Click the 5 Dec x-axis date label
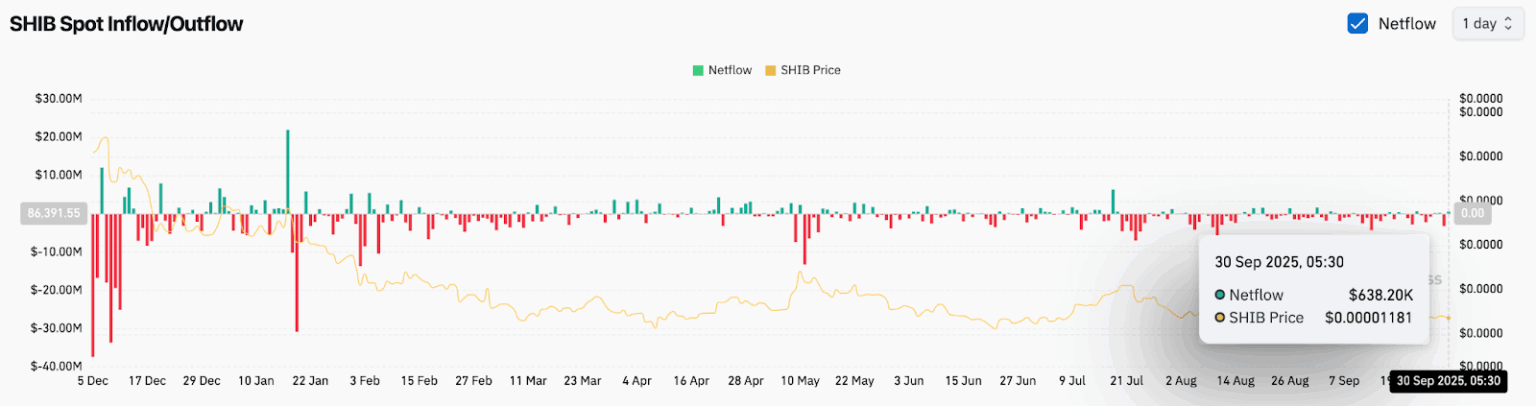This screenshot has width=1536, height=406. pos(93,381)
